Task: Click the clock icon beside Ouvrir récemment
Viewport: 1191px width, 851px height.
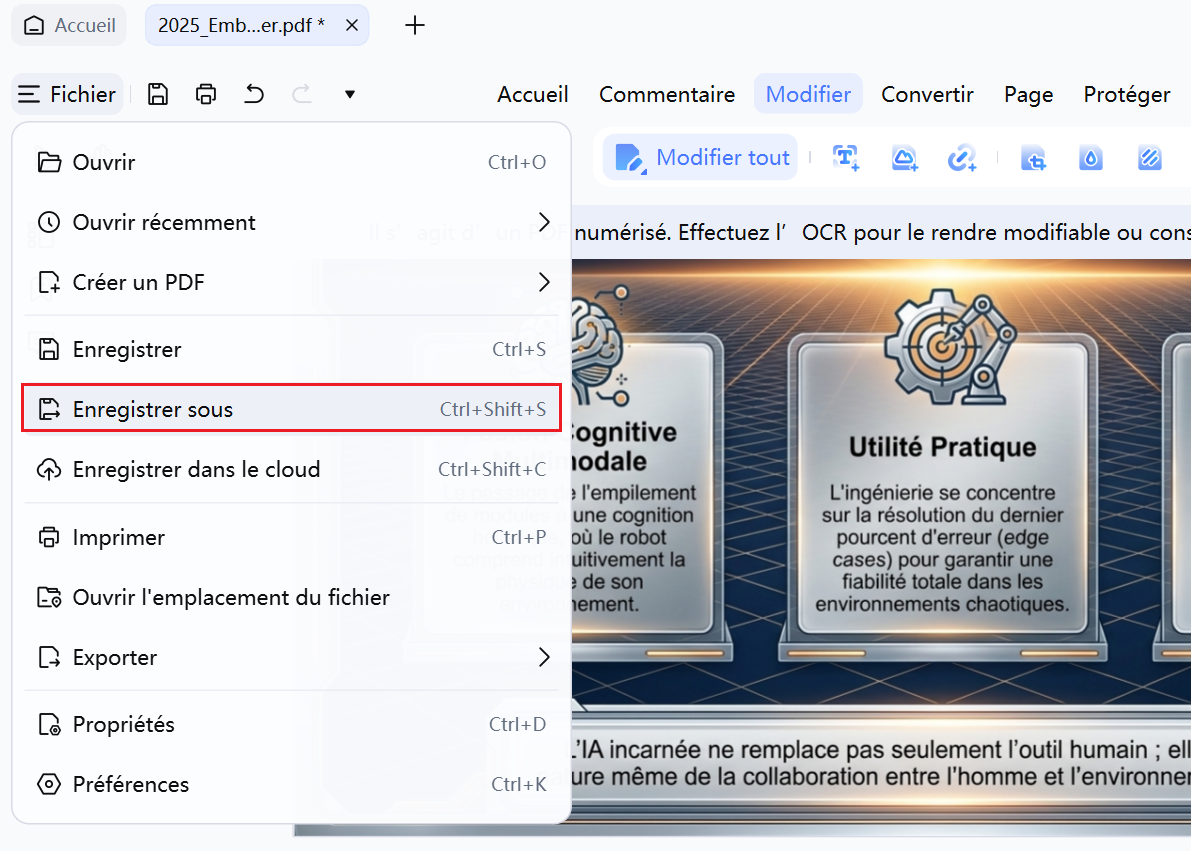Action: (x=49, y=222)
